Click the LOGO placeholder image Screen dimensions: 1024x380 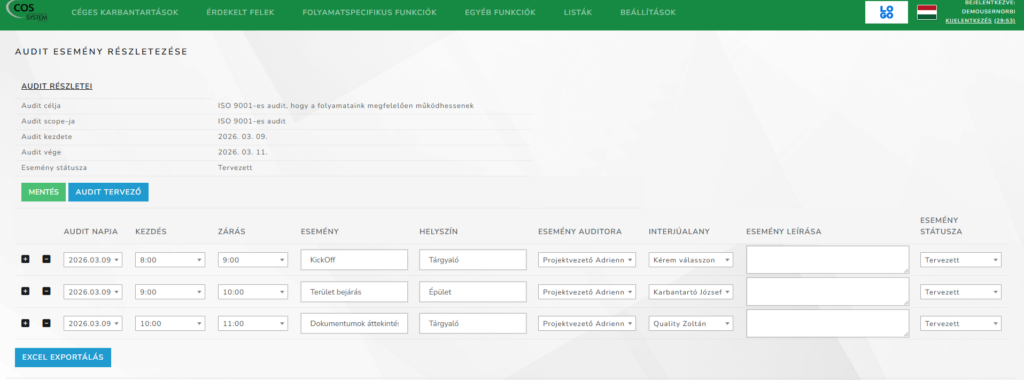[886, 12]
